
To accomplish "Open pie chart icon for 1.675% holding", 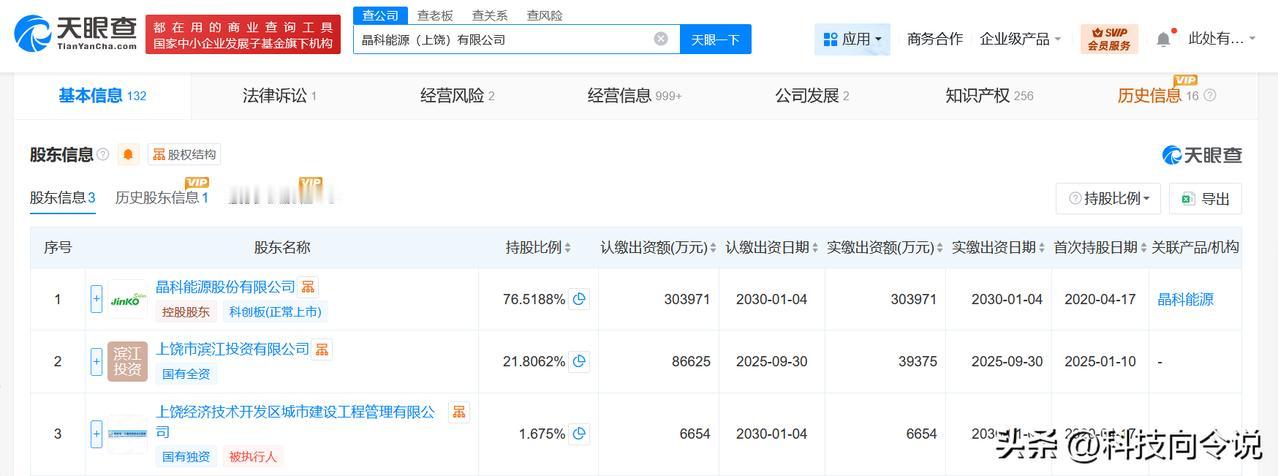I will [x=578, y=434].
